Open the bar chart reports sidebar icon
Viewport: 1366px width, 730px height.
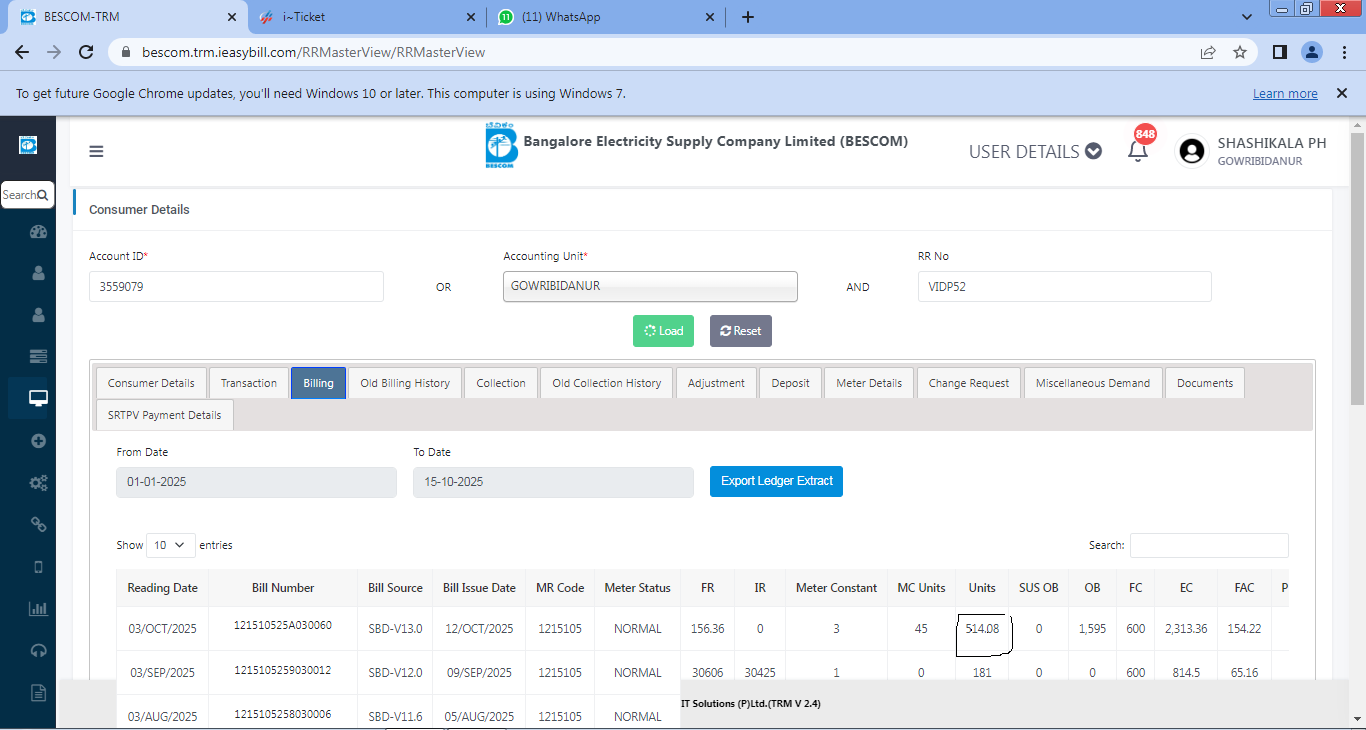coord(39,608)
